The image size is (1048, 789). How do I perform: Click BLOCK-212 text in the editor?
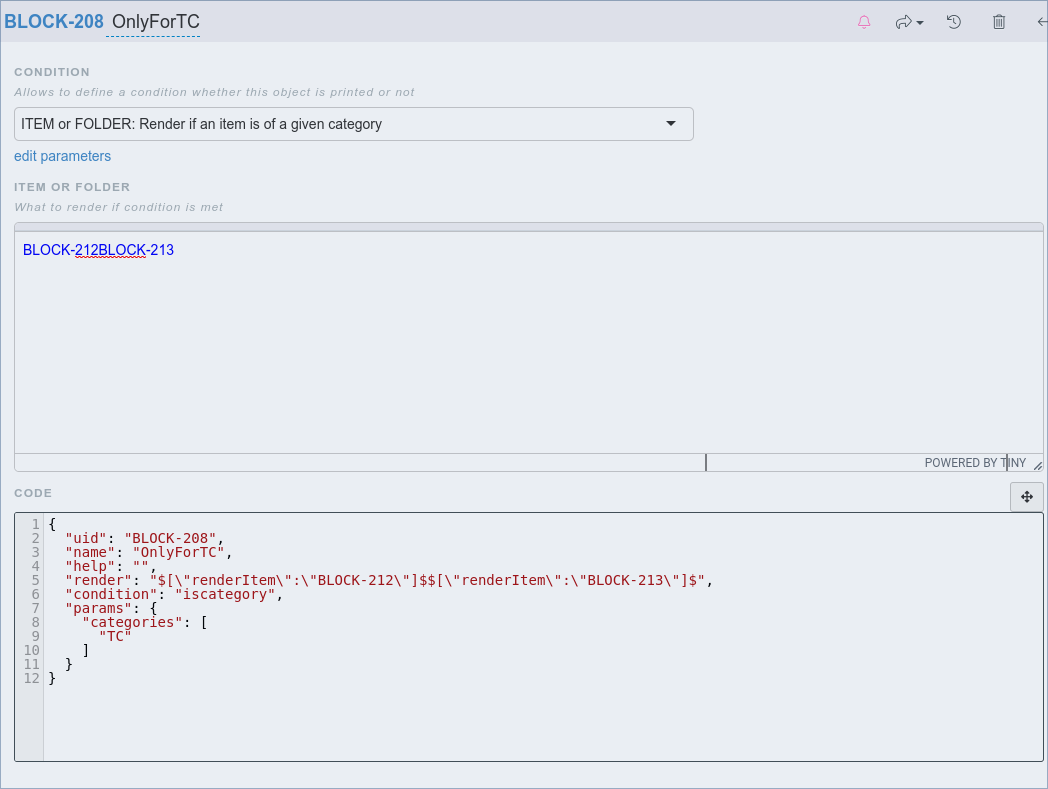pos(60,250)
